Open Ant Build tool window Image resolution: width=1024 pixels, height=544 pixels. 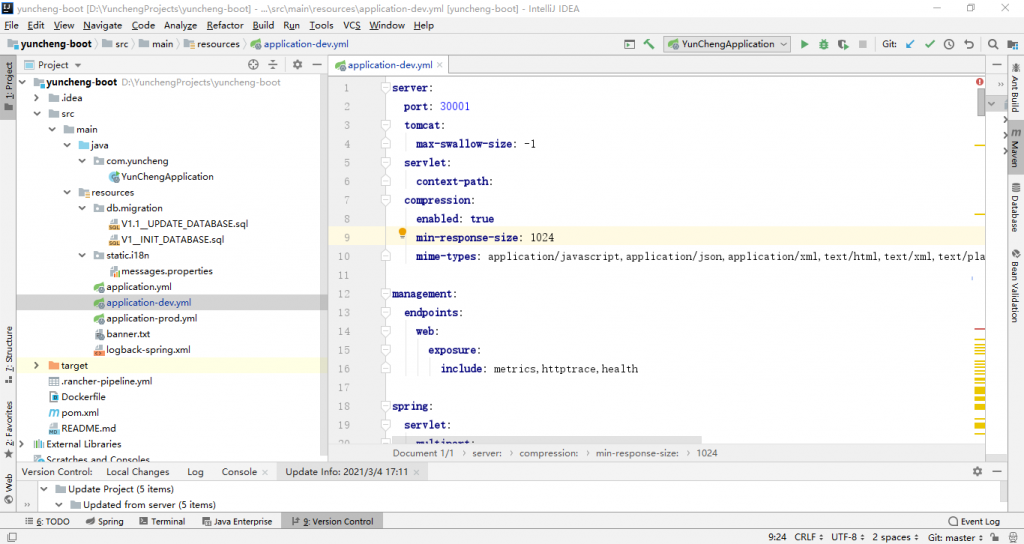(1016, 88)
